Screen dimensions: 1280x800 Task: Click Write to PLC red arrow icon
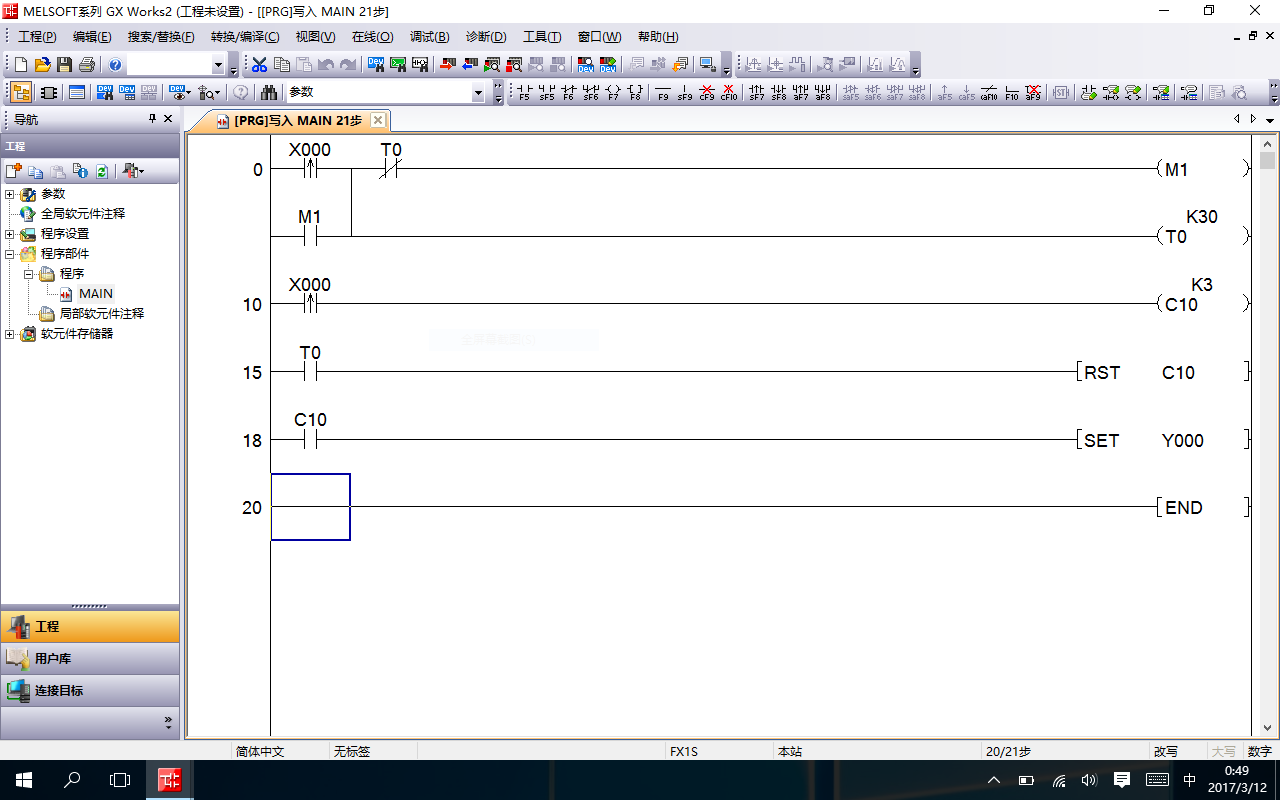tap(447, 65)
